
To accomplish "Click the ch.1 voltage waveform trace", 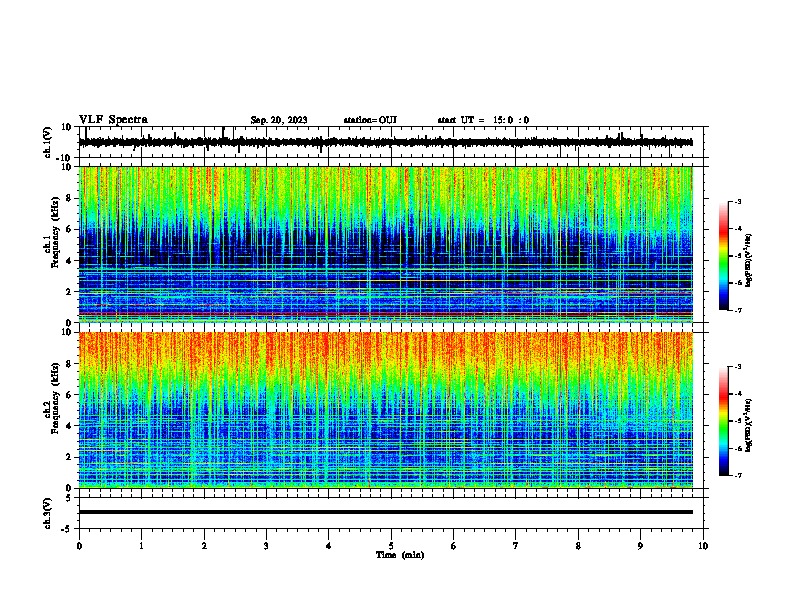I will pyautogui.click(x=386, y=142).
